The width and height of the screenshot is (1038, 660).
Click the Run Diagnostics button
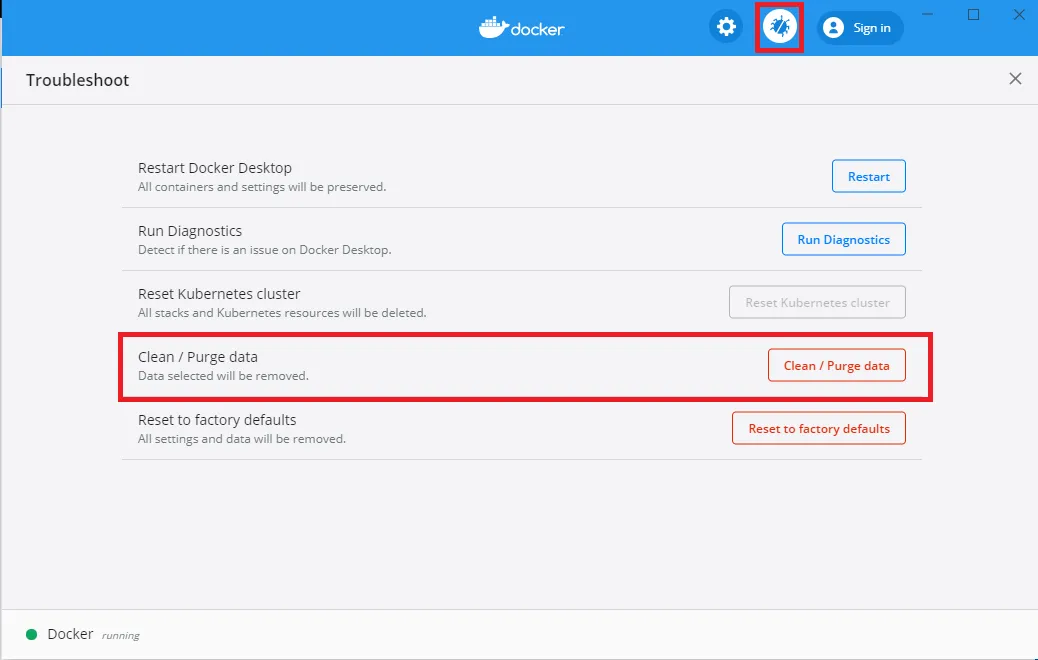coord(843,240)
